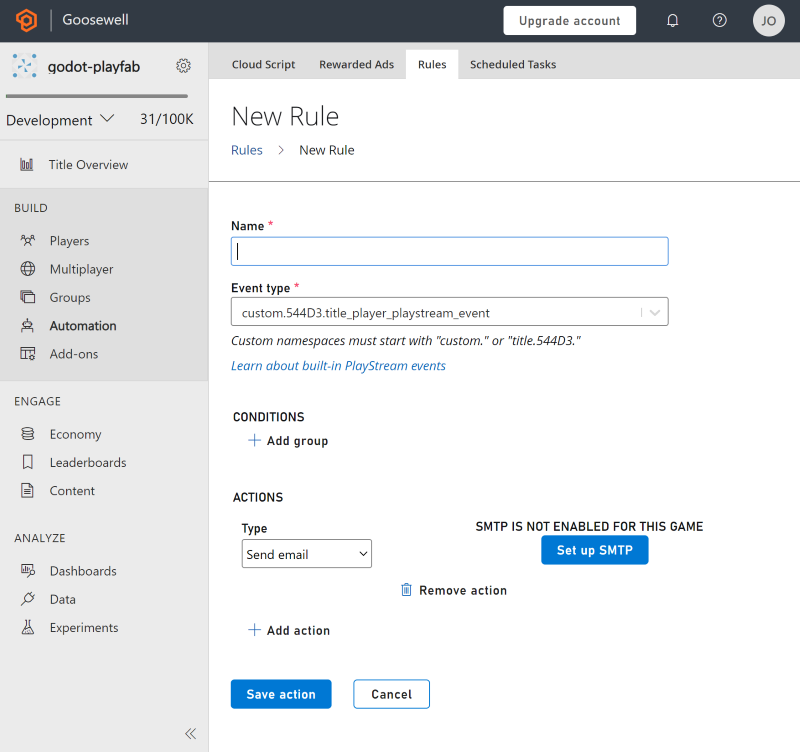Click the JO user avatar
800x752 pixels.
tap(768, 20)
